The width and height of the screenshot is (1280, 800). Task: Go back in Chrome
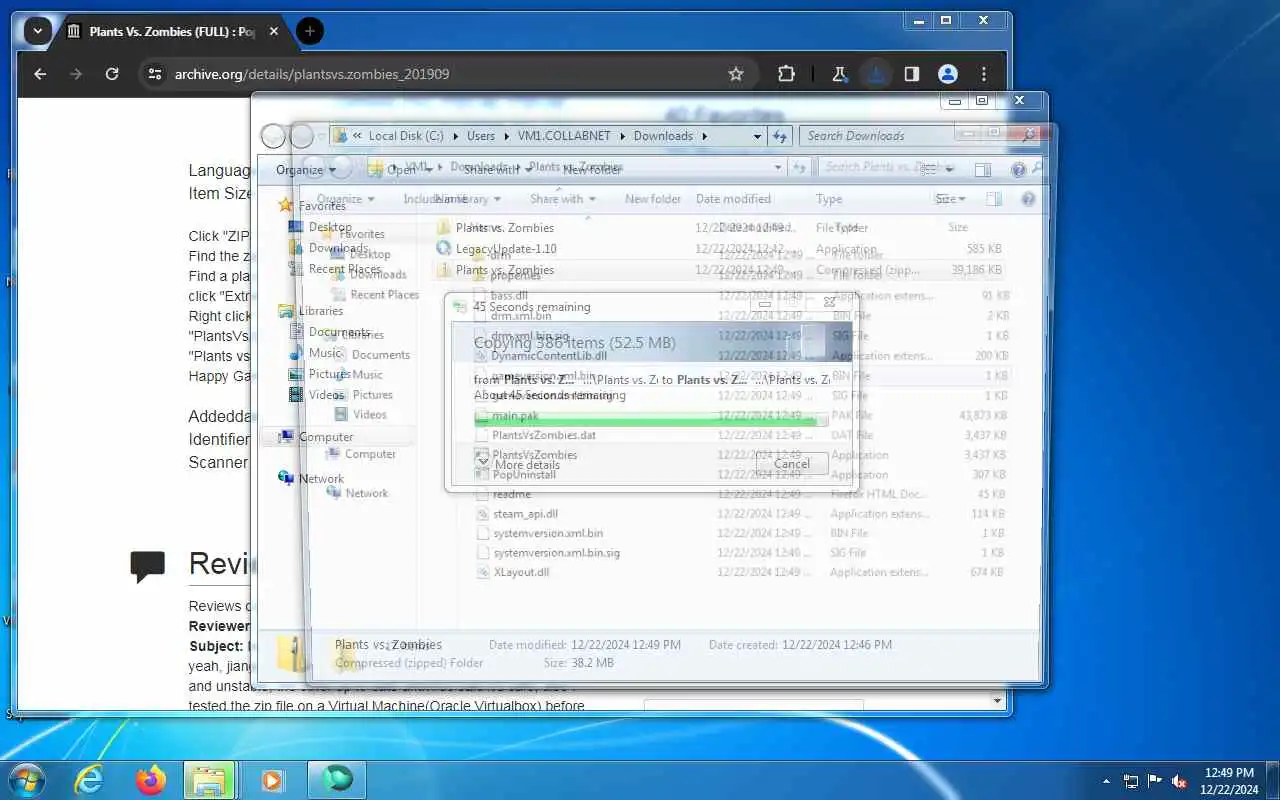coord(40,74)
